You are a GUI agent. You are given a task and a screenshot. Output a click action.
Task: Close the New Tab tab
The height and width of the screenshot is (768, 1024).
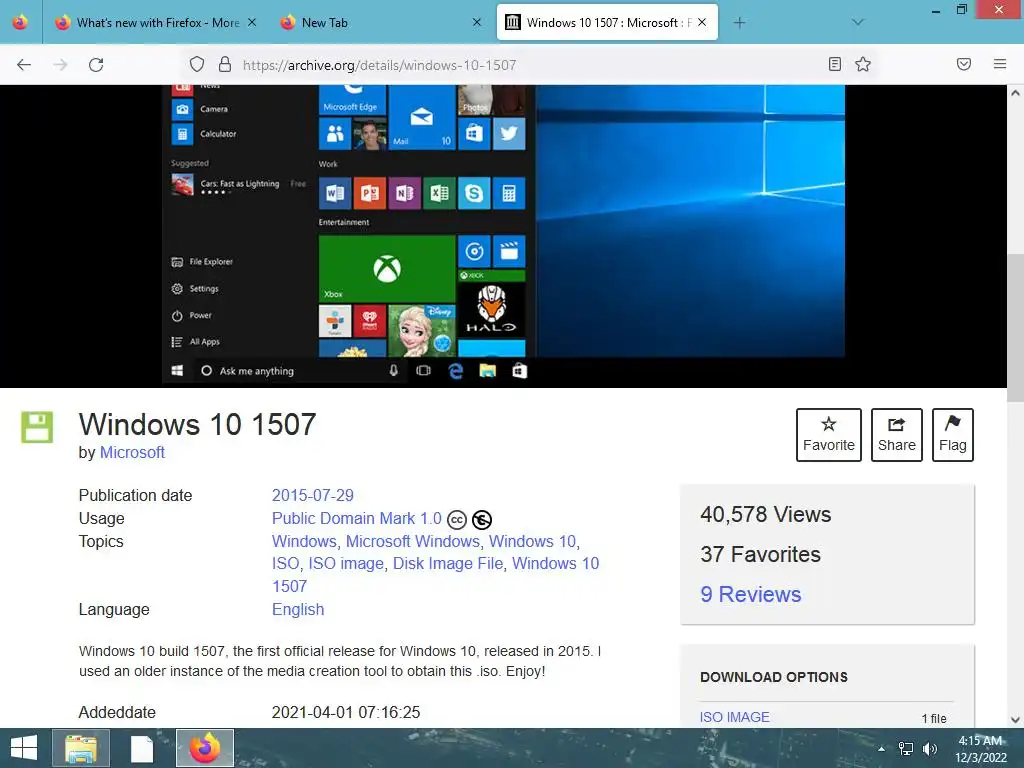tap(477, 22)
